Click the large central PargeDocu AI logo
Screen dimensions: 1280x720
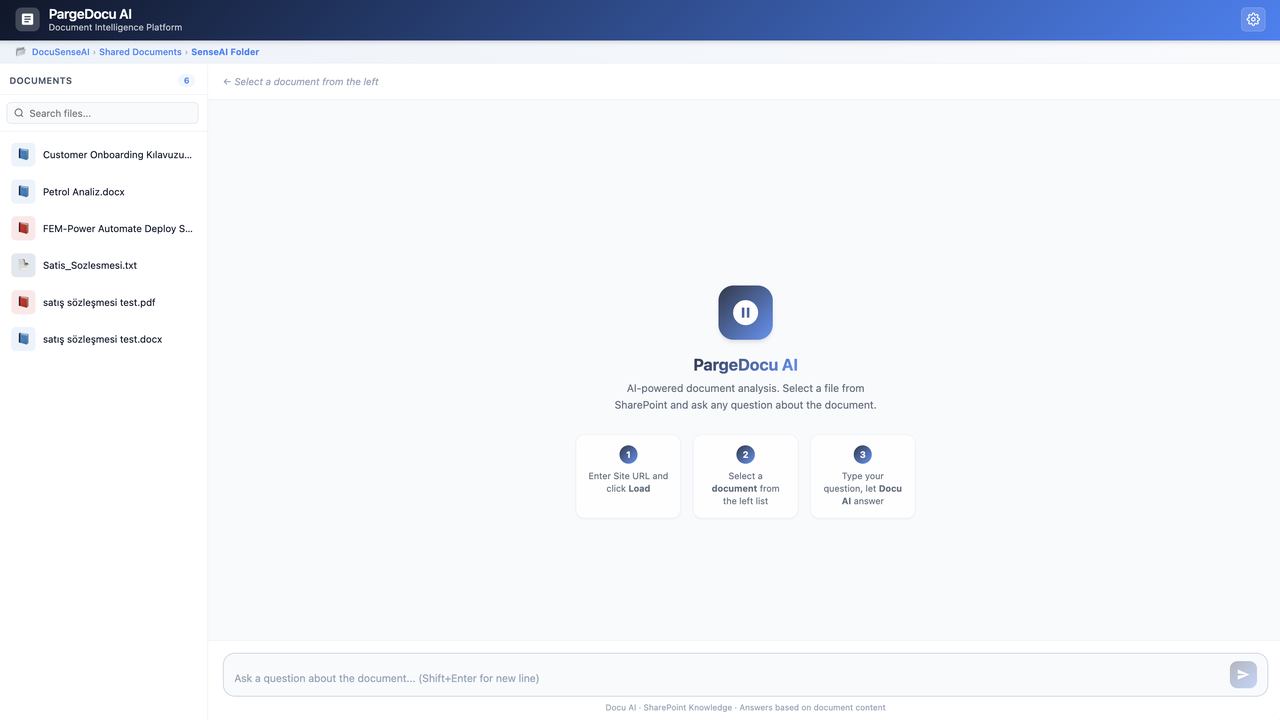click(745, 313)
